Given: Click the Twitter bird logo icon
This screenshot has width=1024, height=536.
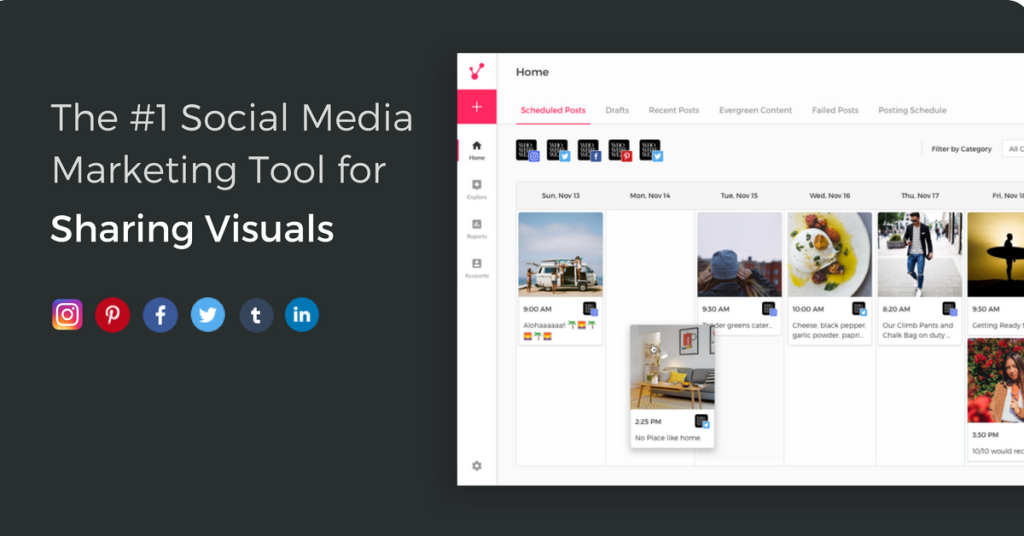Looking at the screenshot, I should pos(208,315).
